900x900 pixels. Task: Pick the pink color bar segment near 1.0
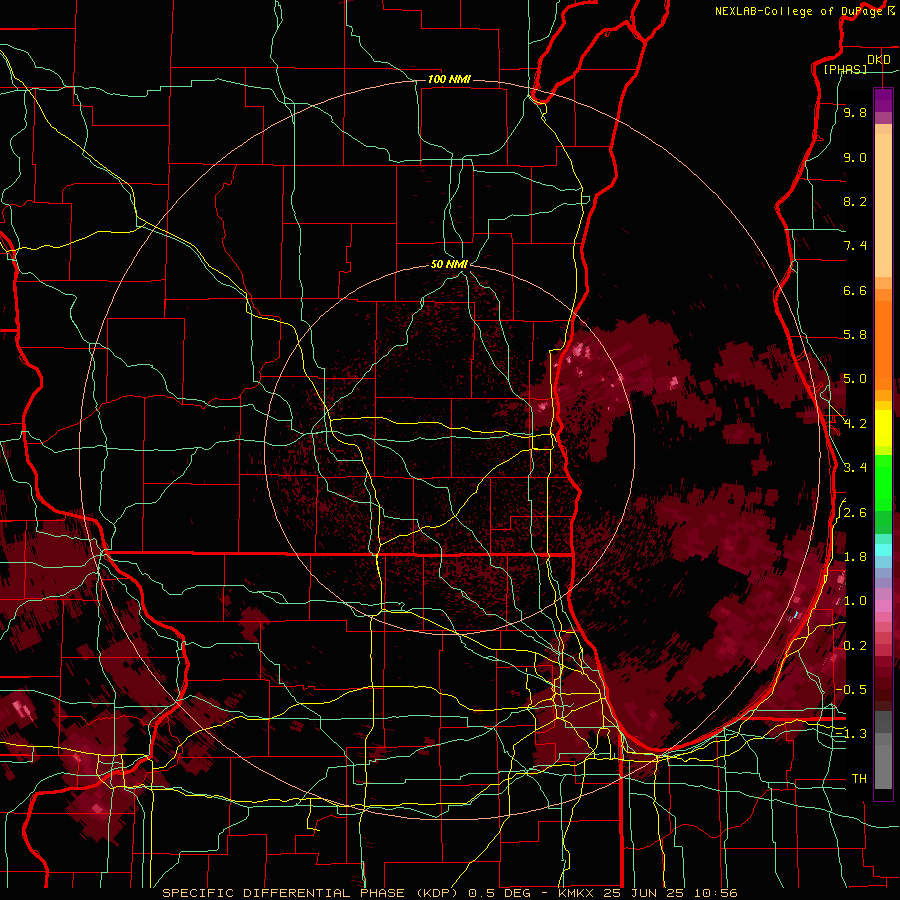click(x=883, y=606)
